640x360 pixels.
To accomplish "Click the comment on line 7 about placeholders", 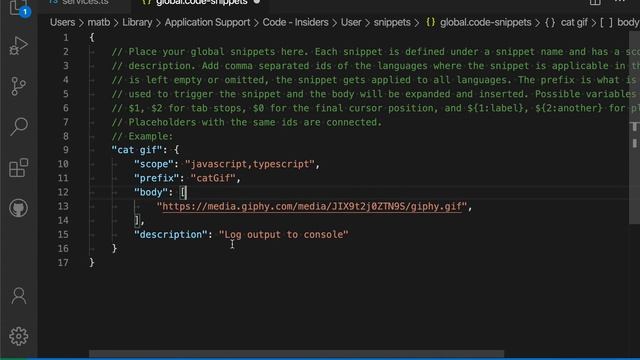I will coord(247,122).
